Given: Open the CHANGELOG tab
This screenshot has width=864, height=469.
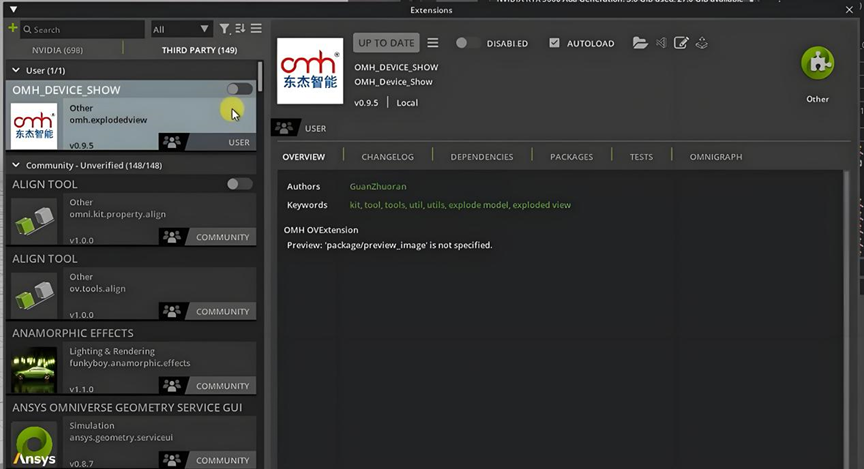Looking at the screenshot, I should (x=387, y=157).
